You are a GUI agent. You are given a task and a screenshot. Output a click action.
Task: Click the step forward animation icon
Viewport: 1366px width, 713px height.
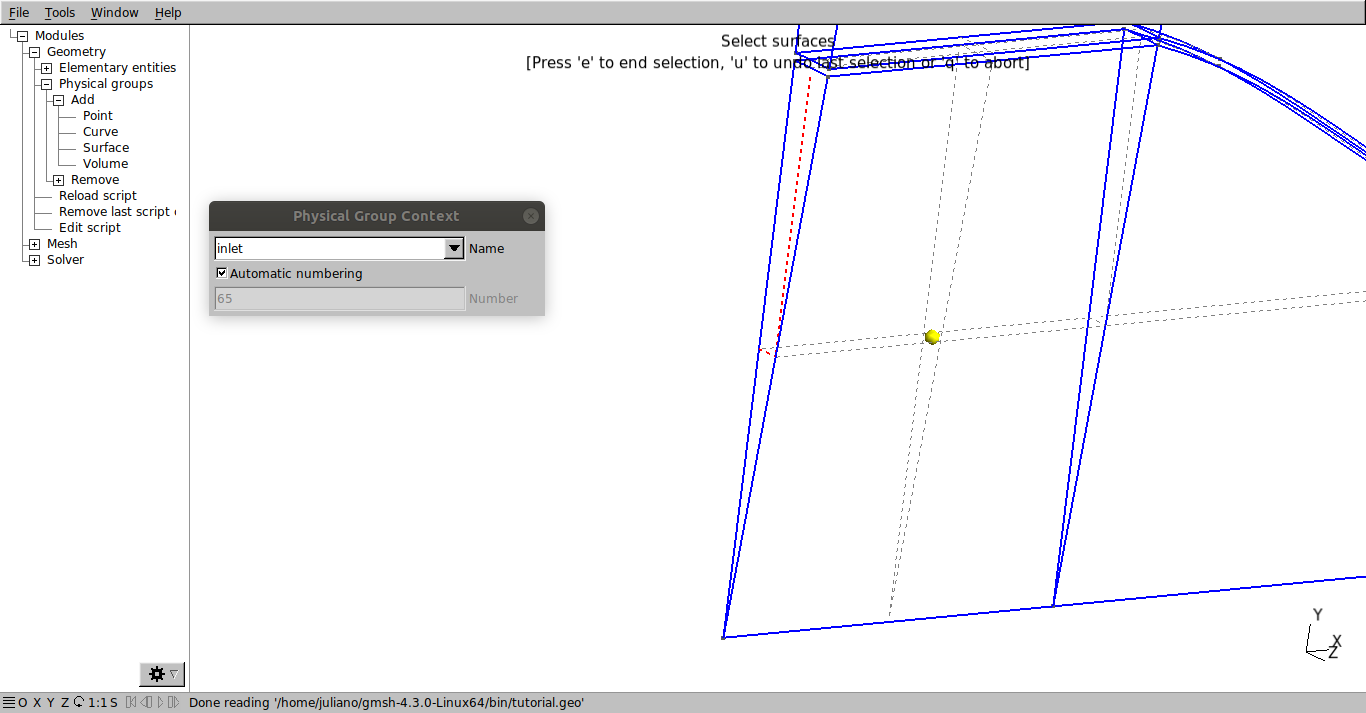click(x=173, y=703)
